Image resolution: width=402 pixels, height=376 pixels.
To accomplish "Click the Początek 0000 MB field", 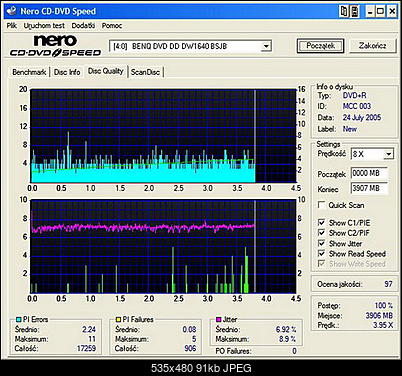I will 370,173.
